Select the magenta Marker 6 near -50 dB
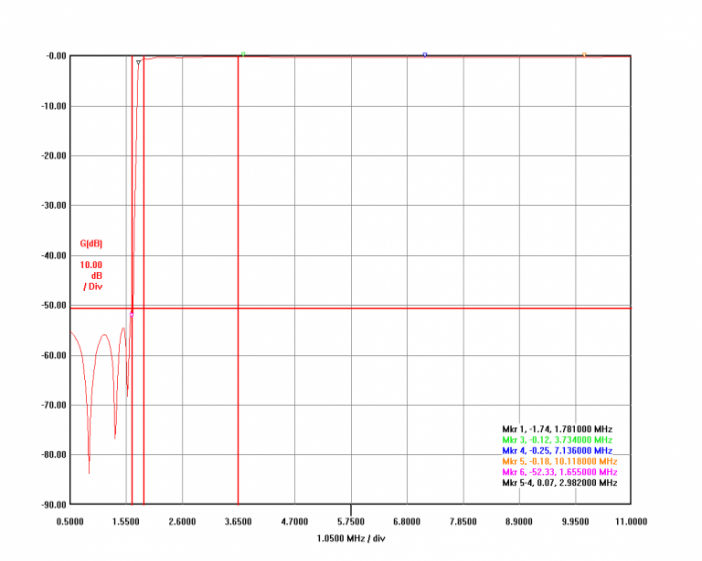The height and width of the screenshot is (561, 702). click(x=132, y=313)
